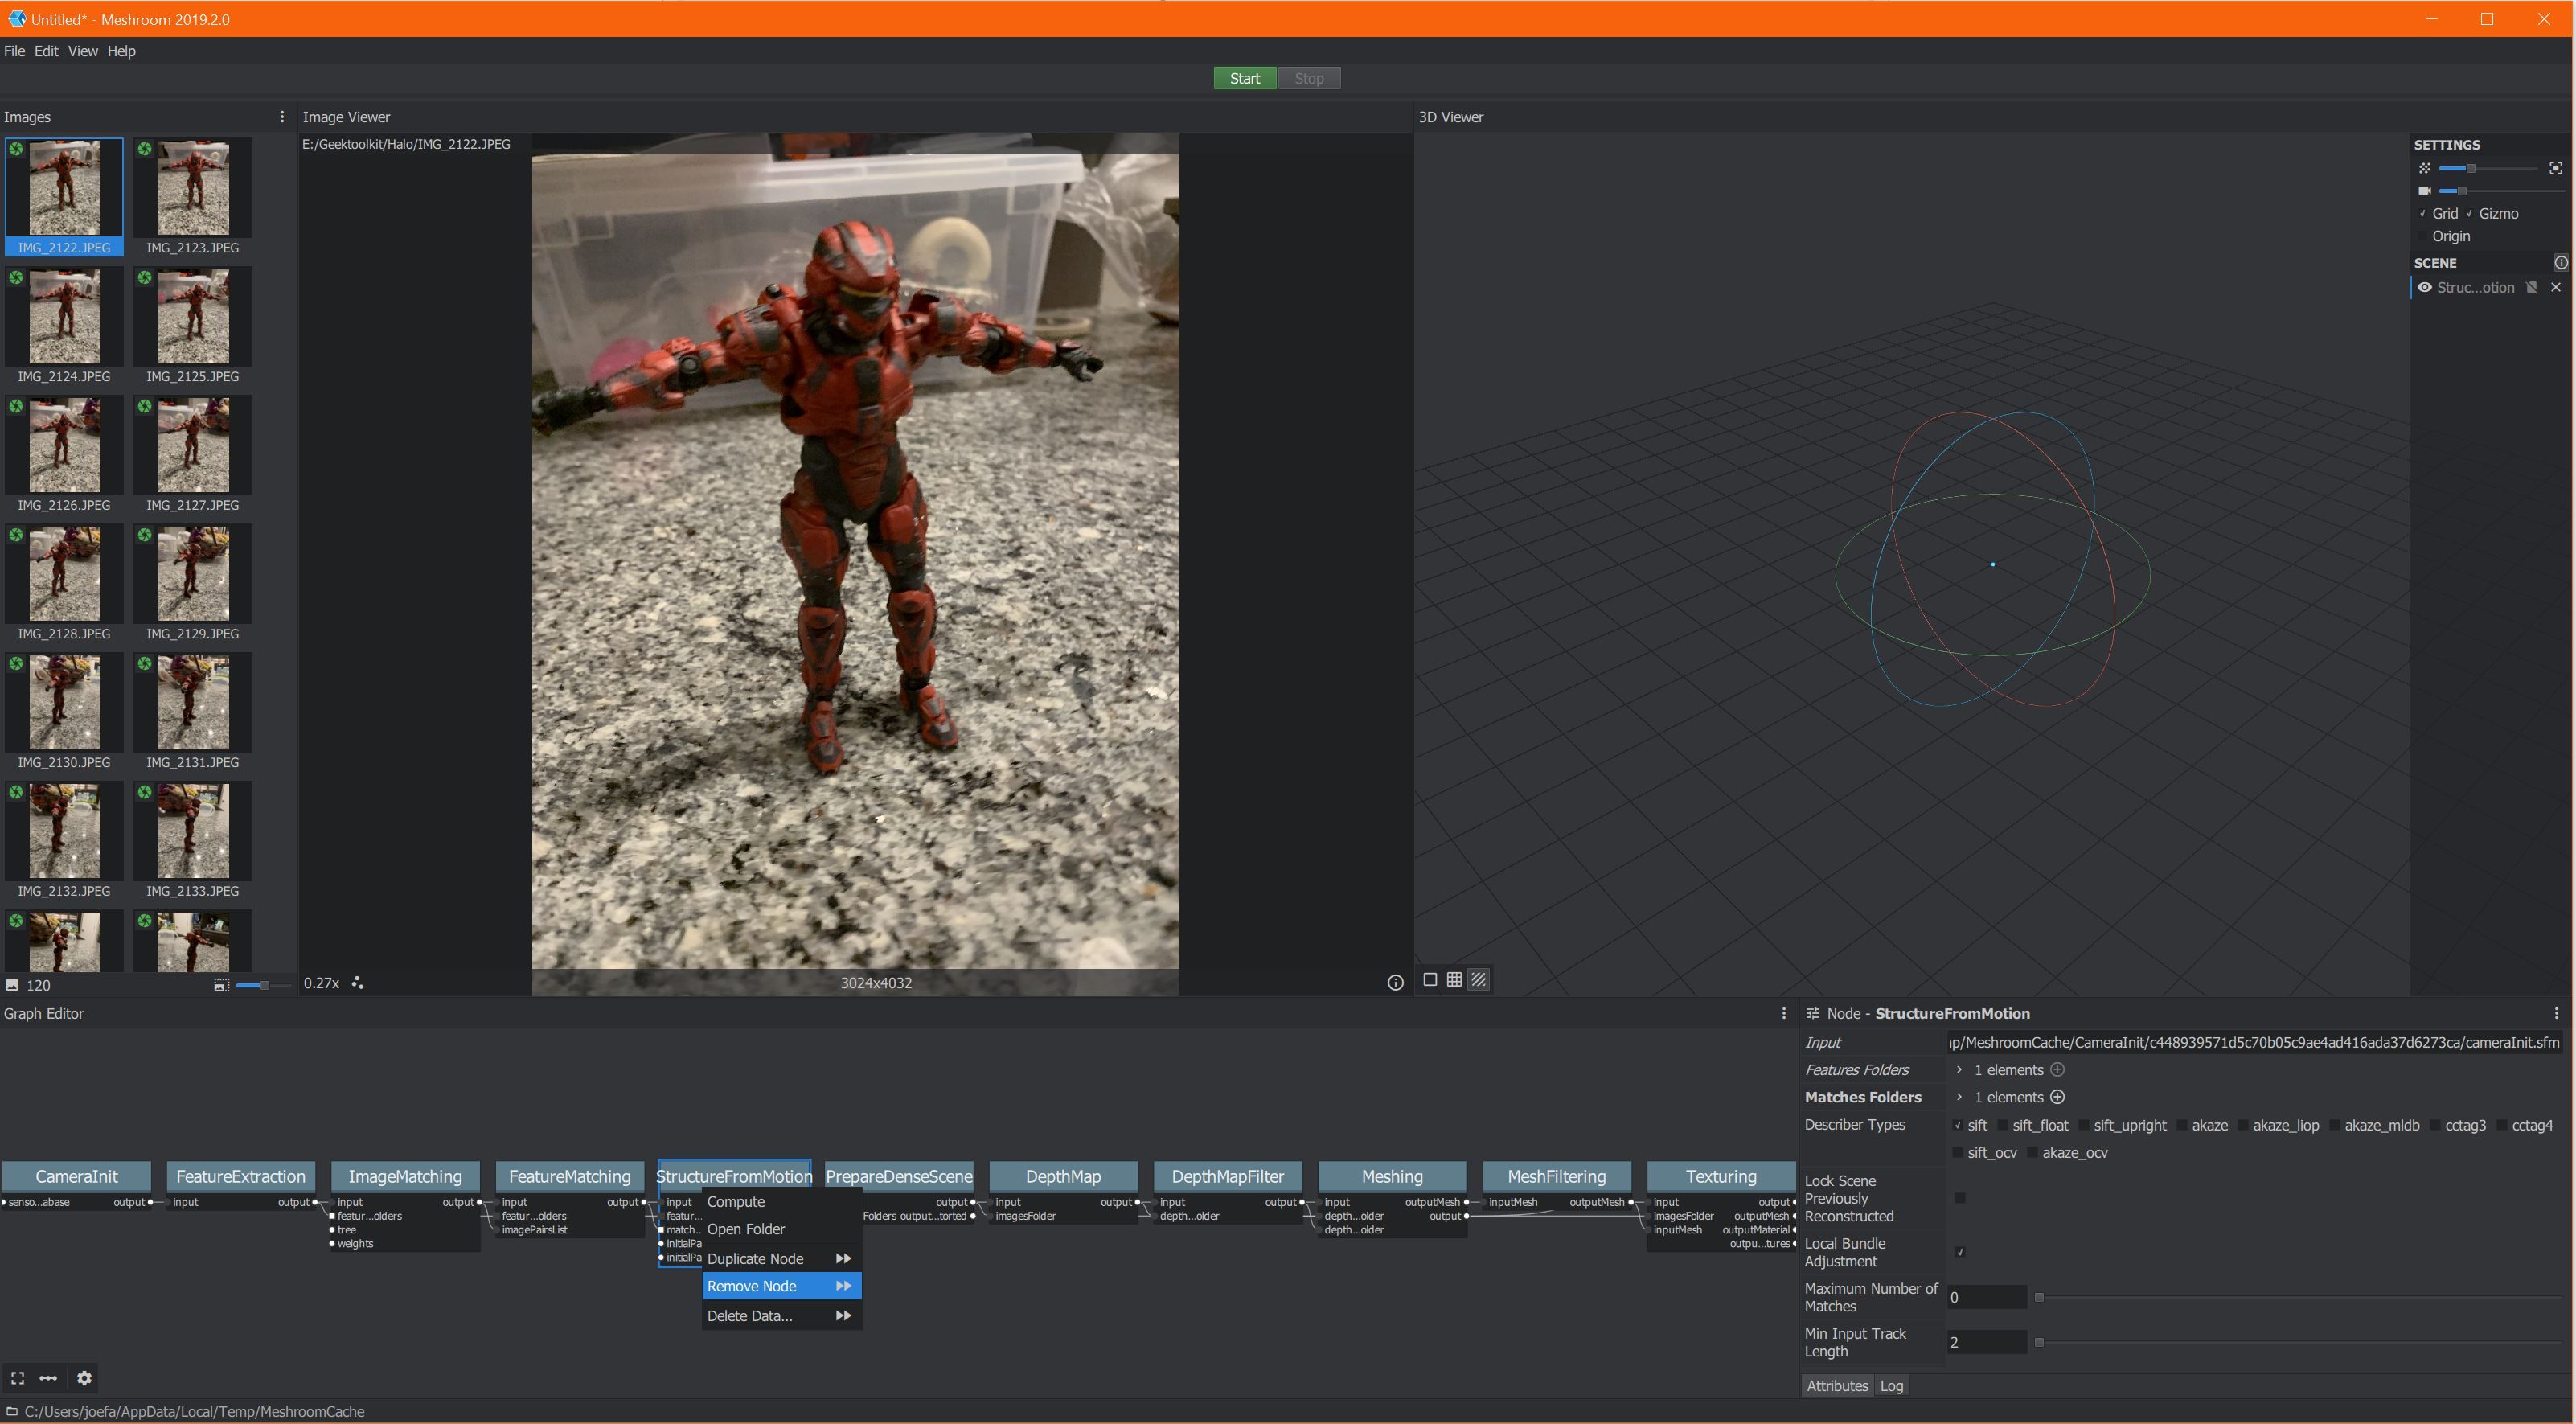2576x1424 pixels.
Task: Click the cache folder icon in status bar
Action: pyautogui.click(x=12, y=1411)
